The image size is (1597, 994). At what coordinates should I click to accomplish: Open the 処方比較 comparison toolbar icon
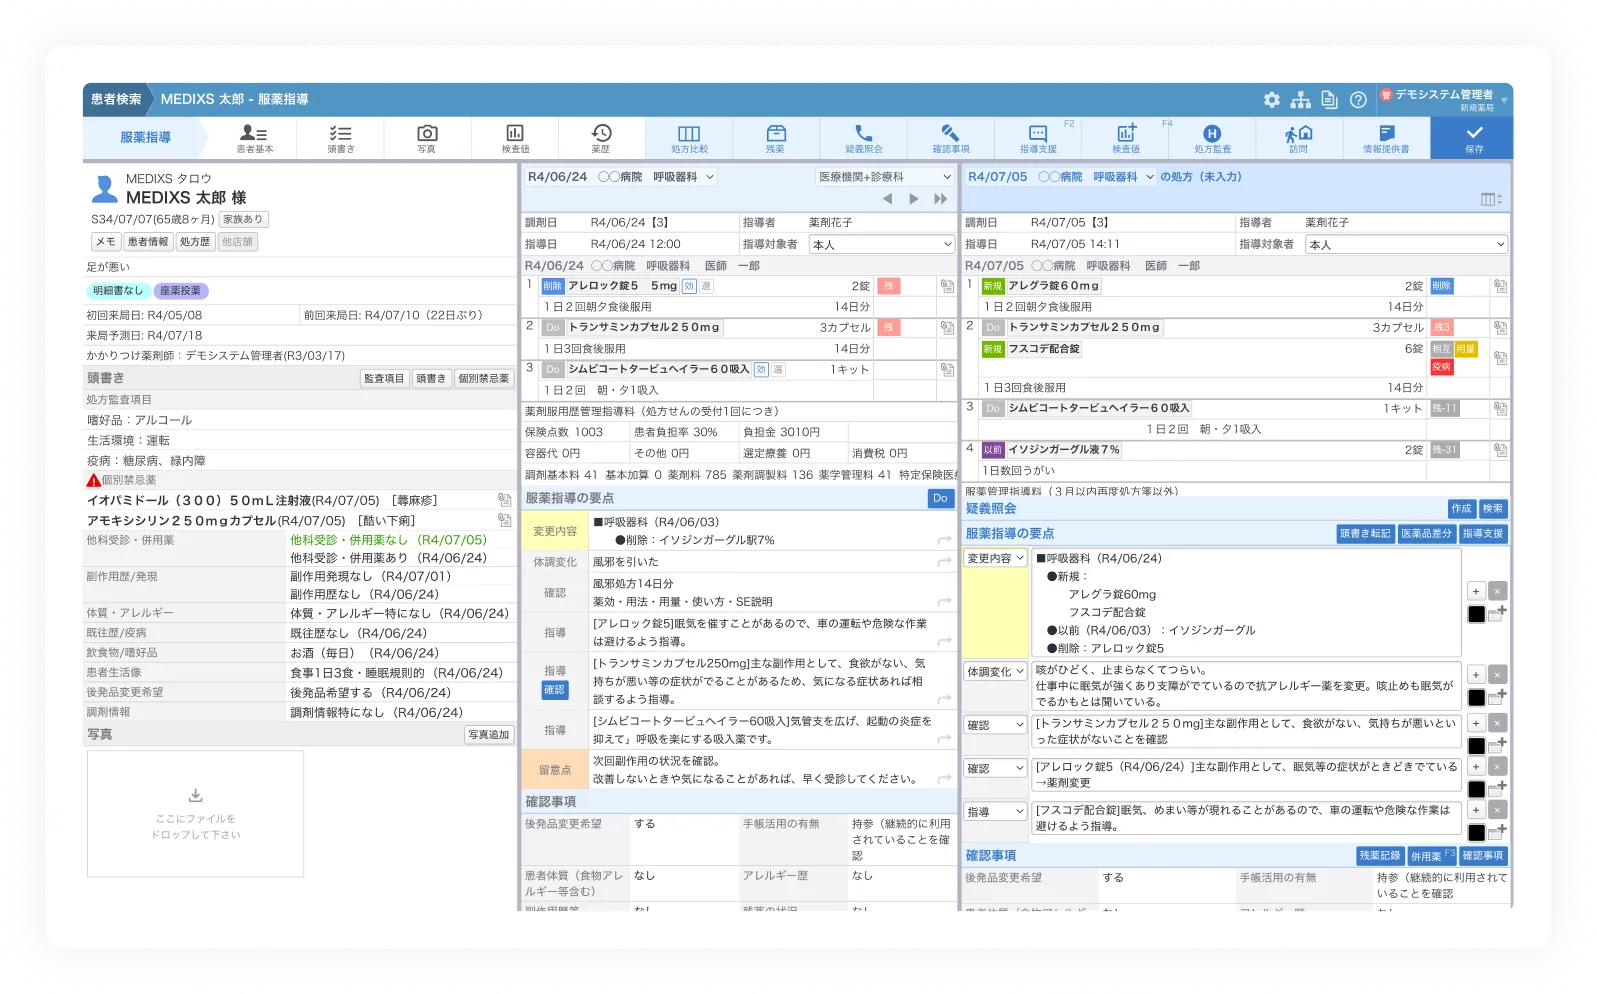tap(689, 138)
